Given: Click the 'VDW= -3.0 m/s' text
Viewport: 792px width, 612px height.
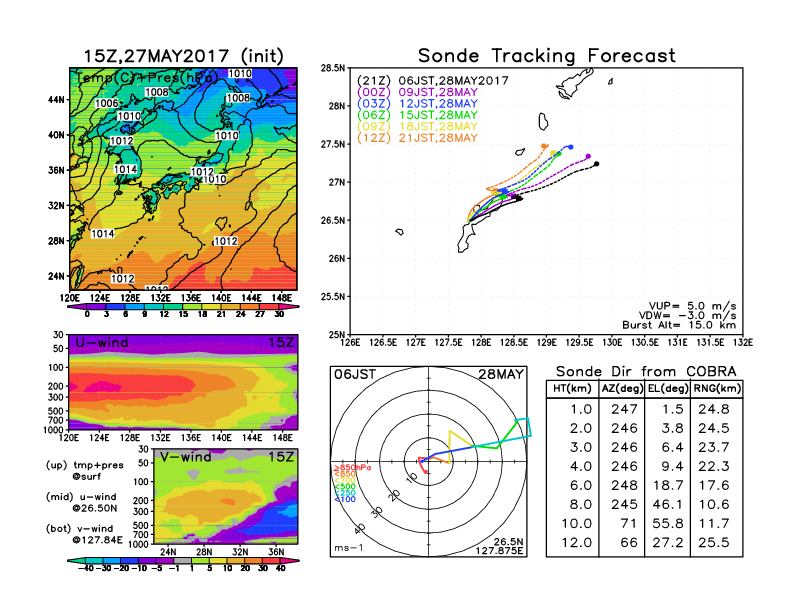Looking at the screenshot, I should coord(687,316).
